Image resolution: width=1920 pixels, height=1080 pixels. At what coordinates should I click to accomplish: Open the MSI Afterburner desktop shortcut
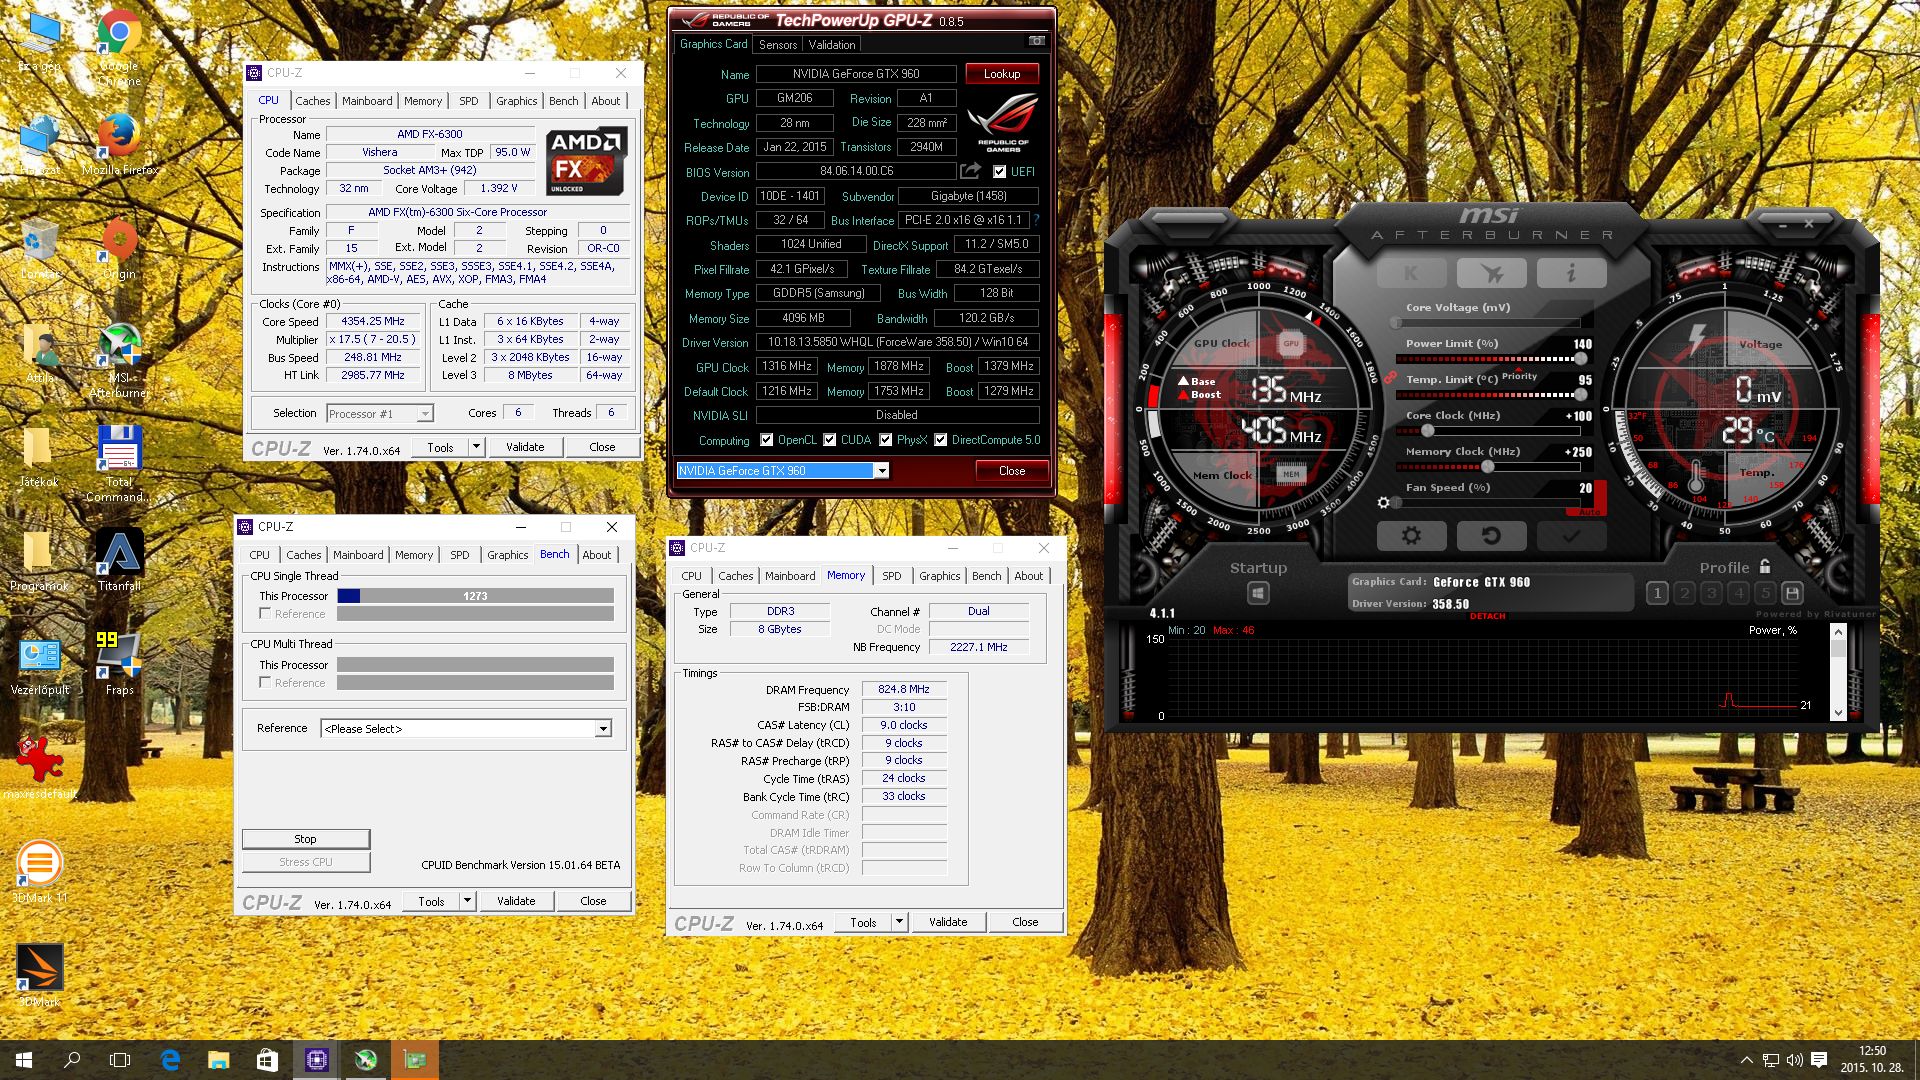(x=119, y=360)
